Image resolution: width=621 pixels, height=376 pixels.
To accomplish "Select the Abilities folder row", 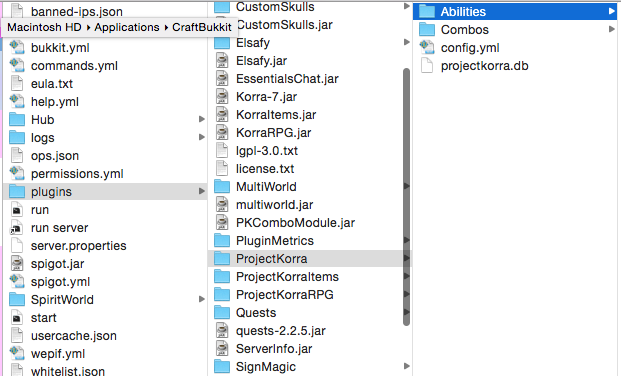I will (x=515, y=11).
